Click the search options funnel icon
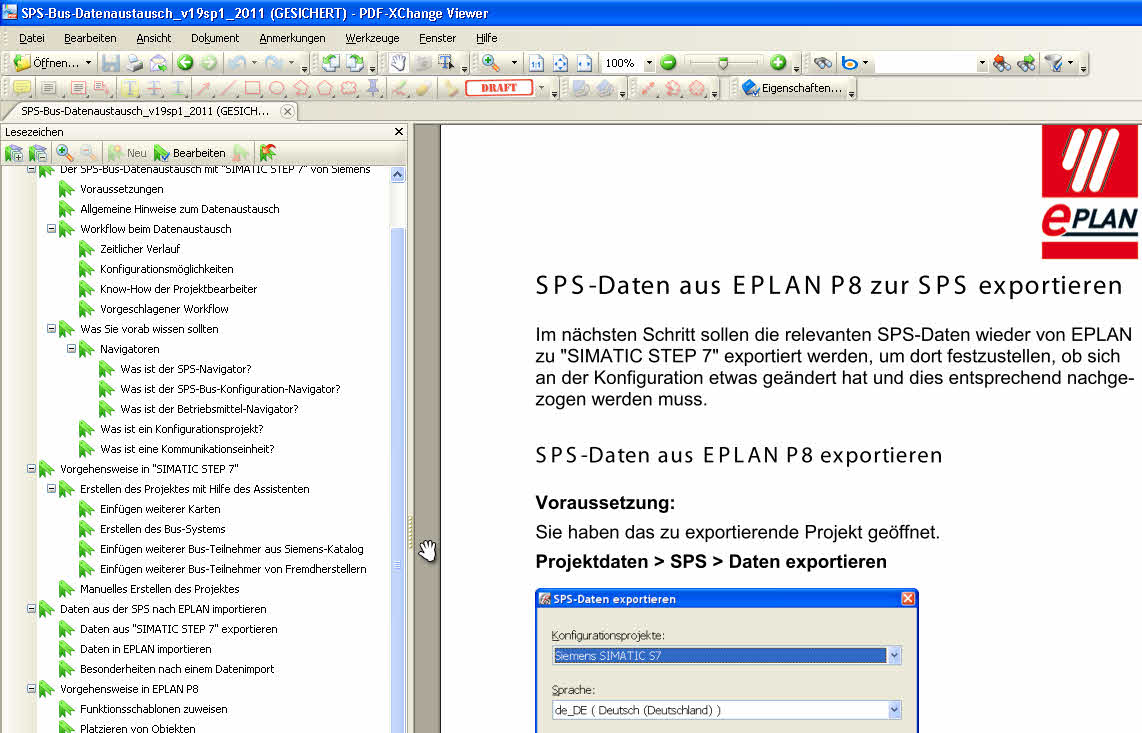This screenshot has width=1142, height=733. click(x=1053, y=63)
